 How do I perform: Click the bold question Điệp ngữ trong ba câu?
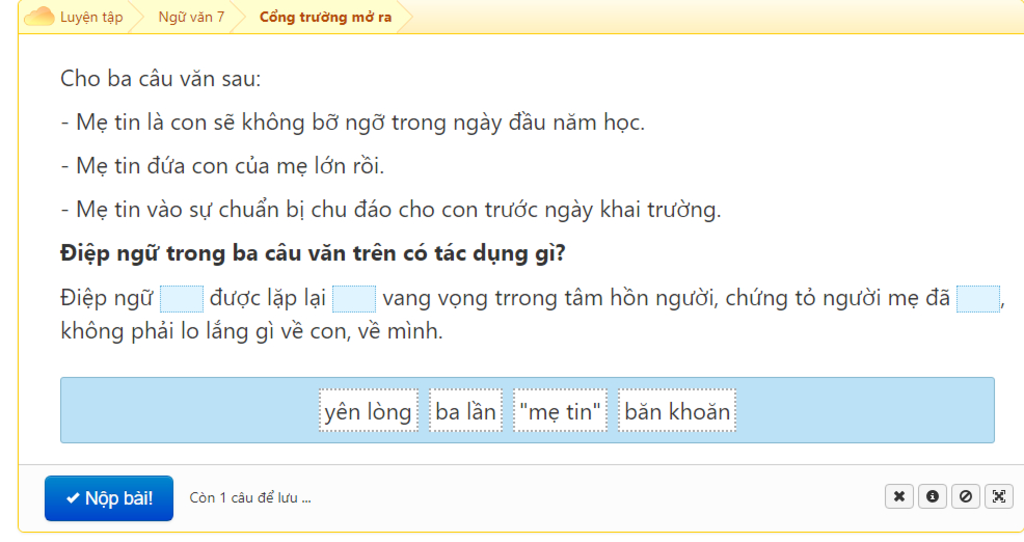(x=313, y=253)
